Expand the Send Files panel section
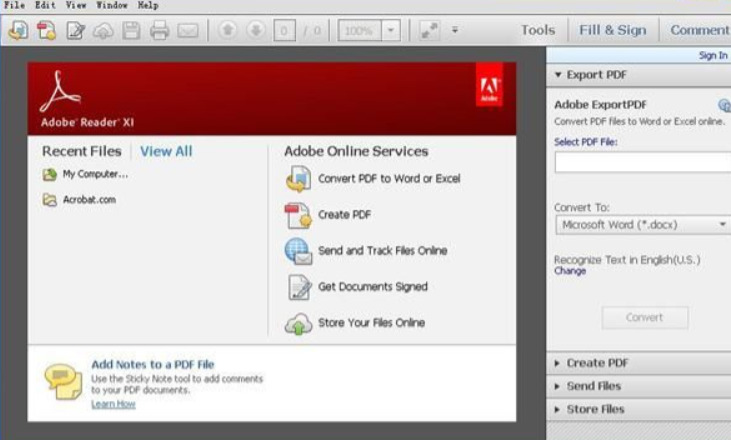 coord(639,386)
